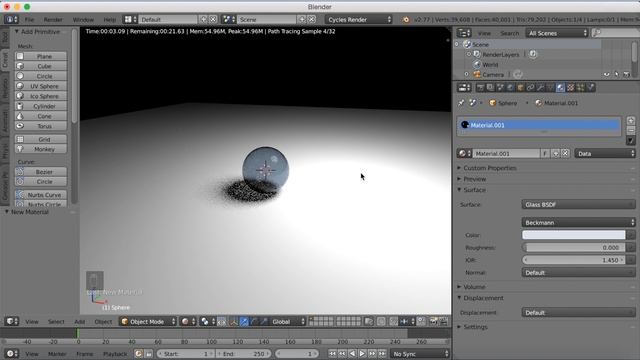Toggle fake user F for Material.001
Viewport: 640px width, 360px height.
pos(545,153)
